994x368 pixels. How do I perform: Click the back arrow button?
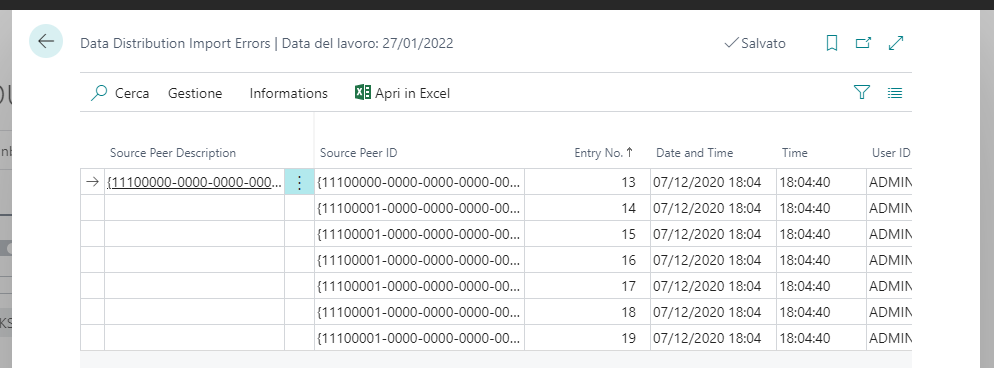click(46, 41)
